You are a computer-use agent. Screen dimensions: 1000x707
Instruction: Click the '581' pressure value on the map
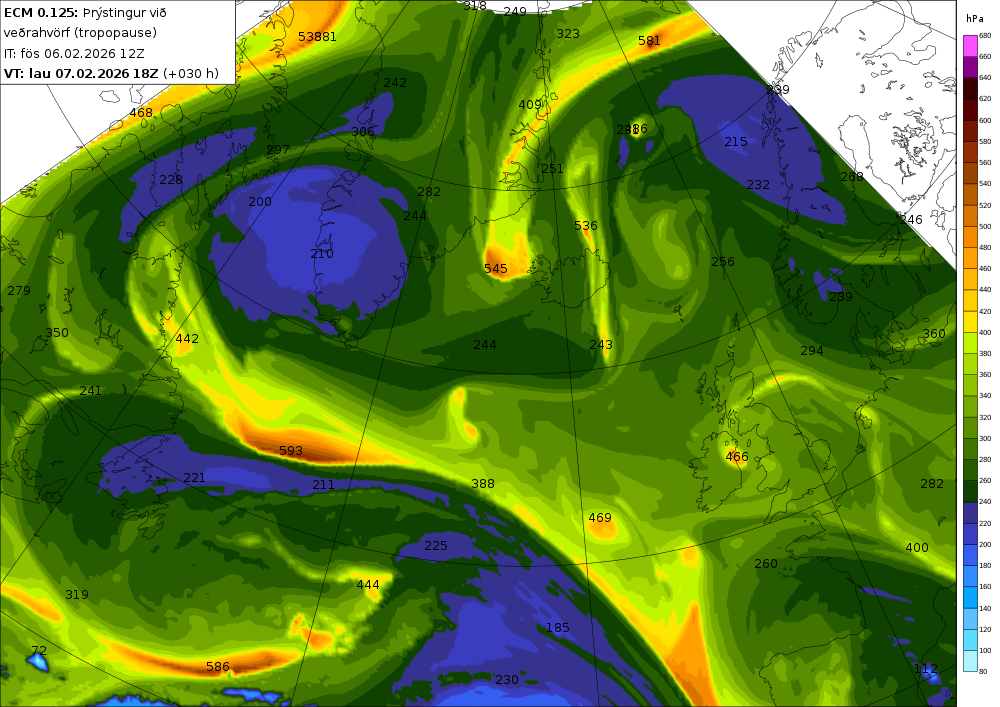[649, 41]
